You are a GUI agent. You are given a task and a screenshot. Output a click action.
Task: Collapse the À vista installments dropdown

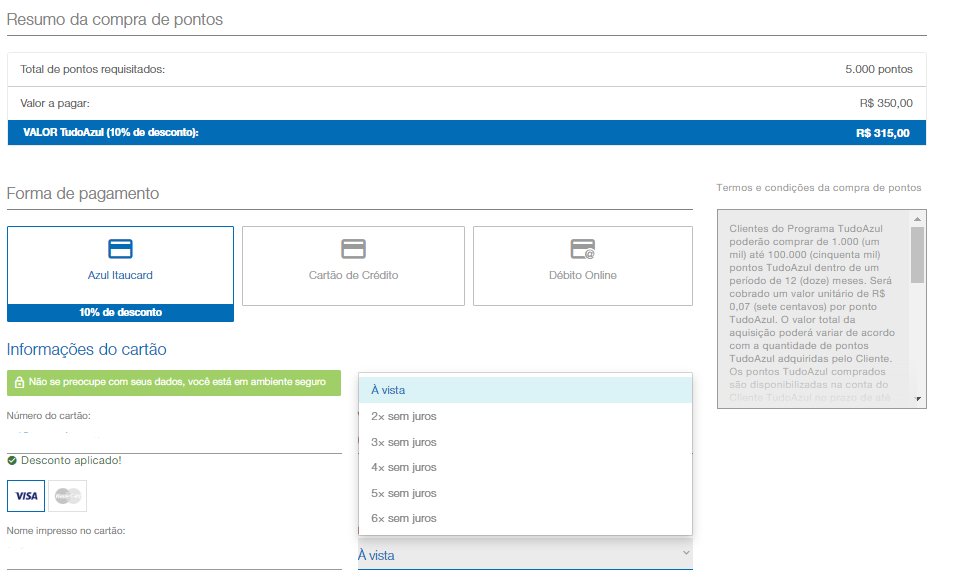coord(525,555)
